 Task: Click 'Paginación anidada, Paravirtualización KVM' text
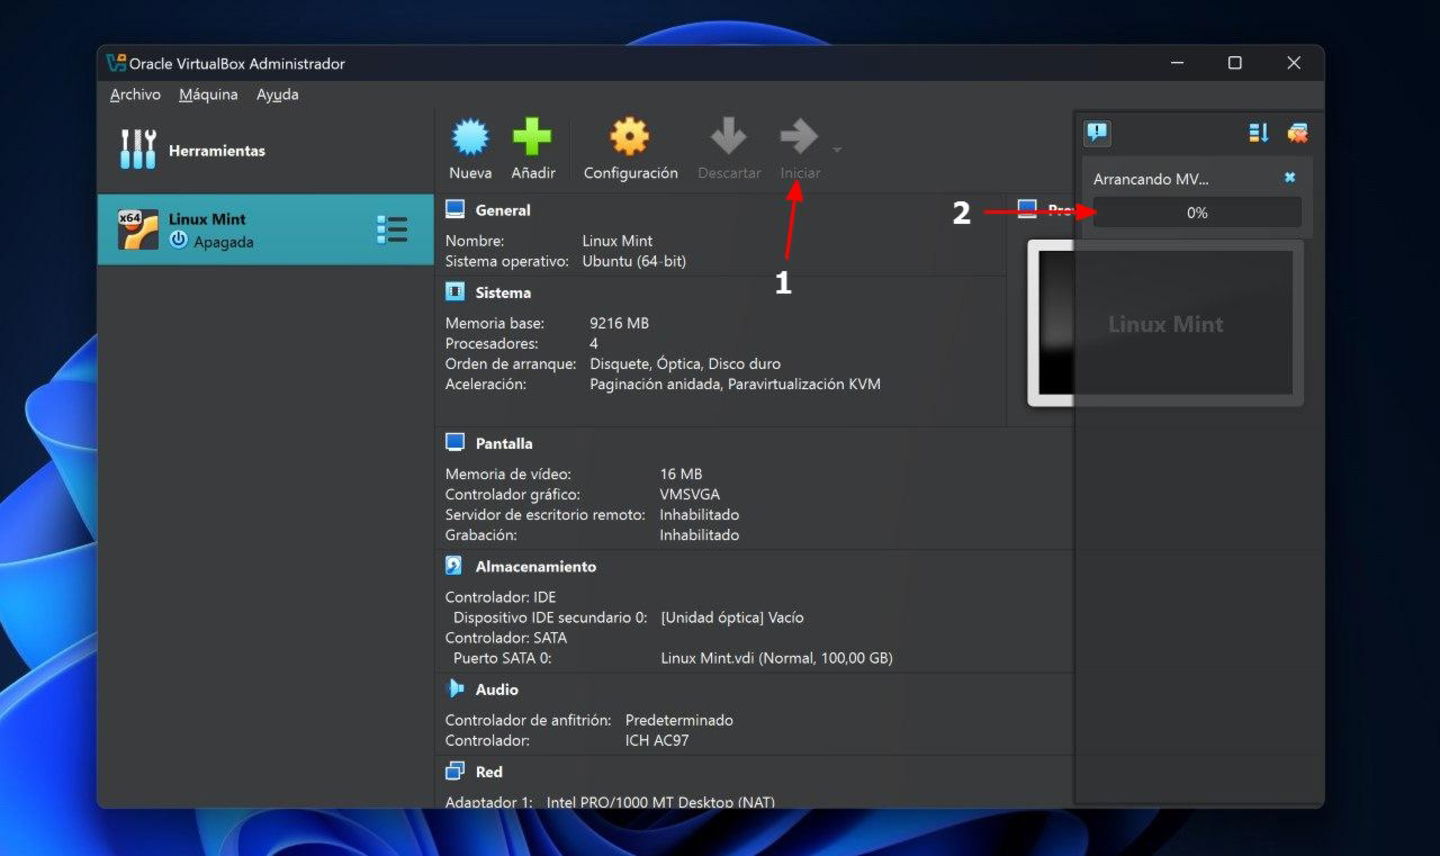[x=735, y=384]
